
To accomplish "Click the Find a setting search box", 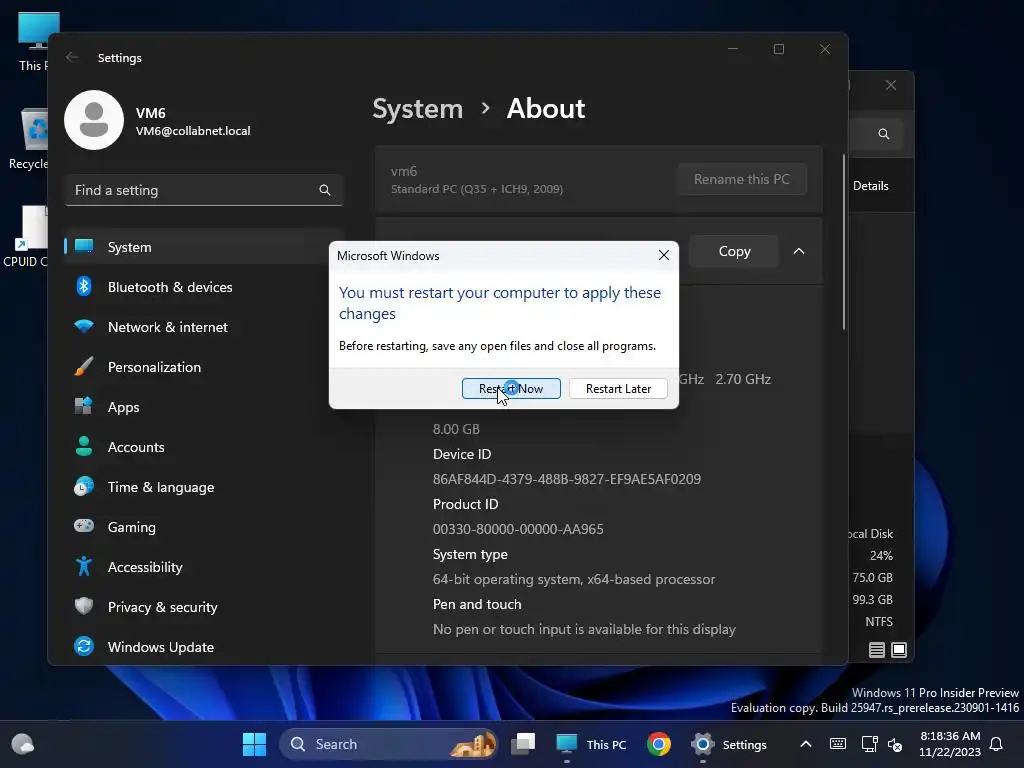I will [204, 190].
